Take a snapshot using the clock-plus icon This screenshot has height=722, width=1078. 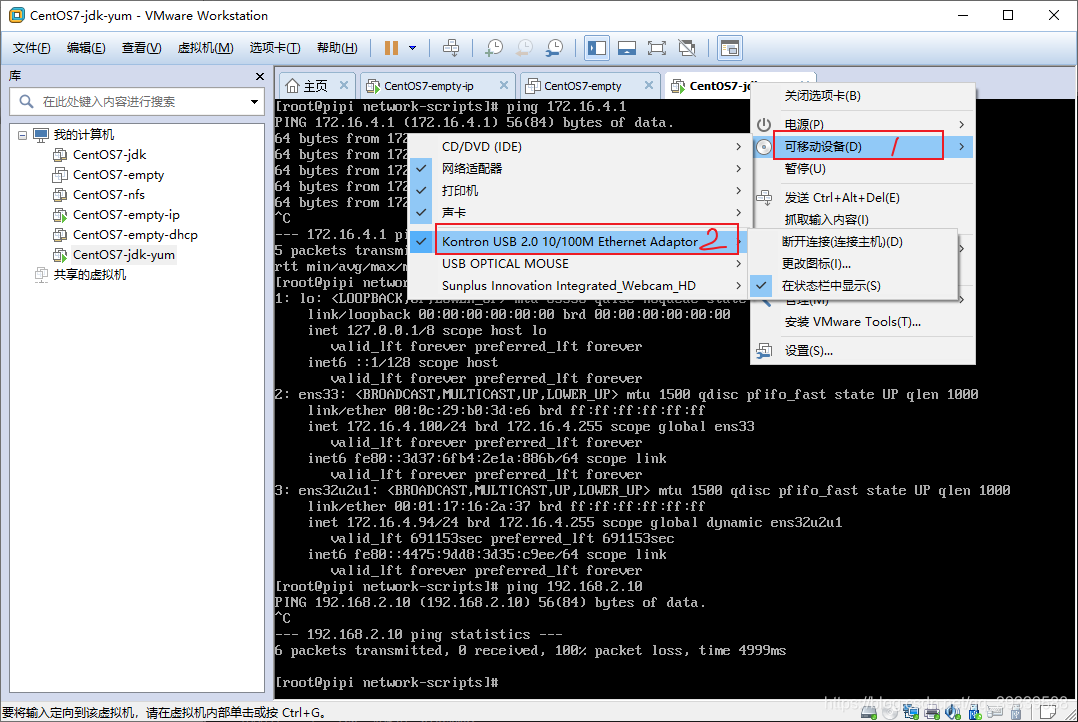tap(494, 47)
